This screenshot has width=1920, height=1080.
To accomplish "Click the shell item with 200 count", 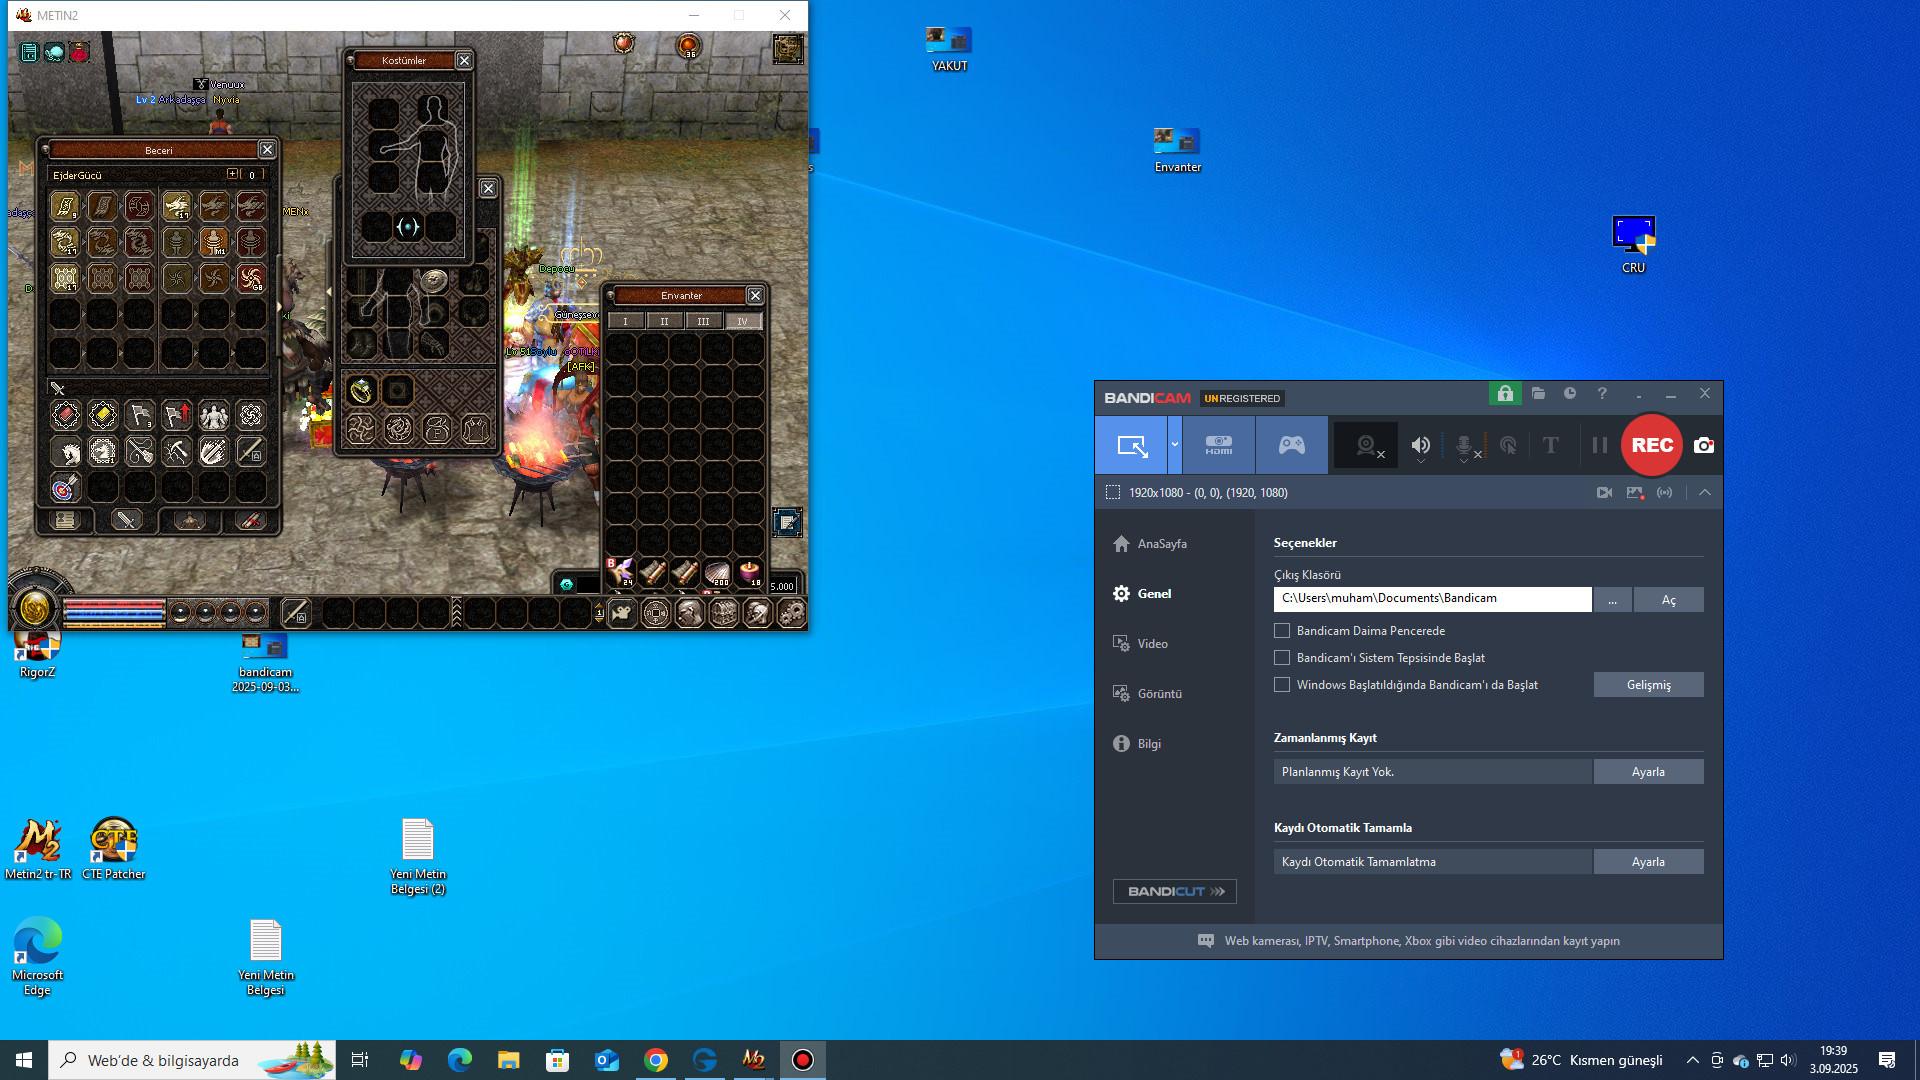I will 717,573.
